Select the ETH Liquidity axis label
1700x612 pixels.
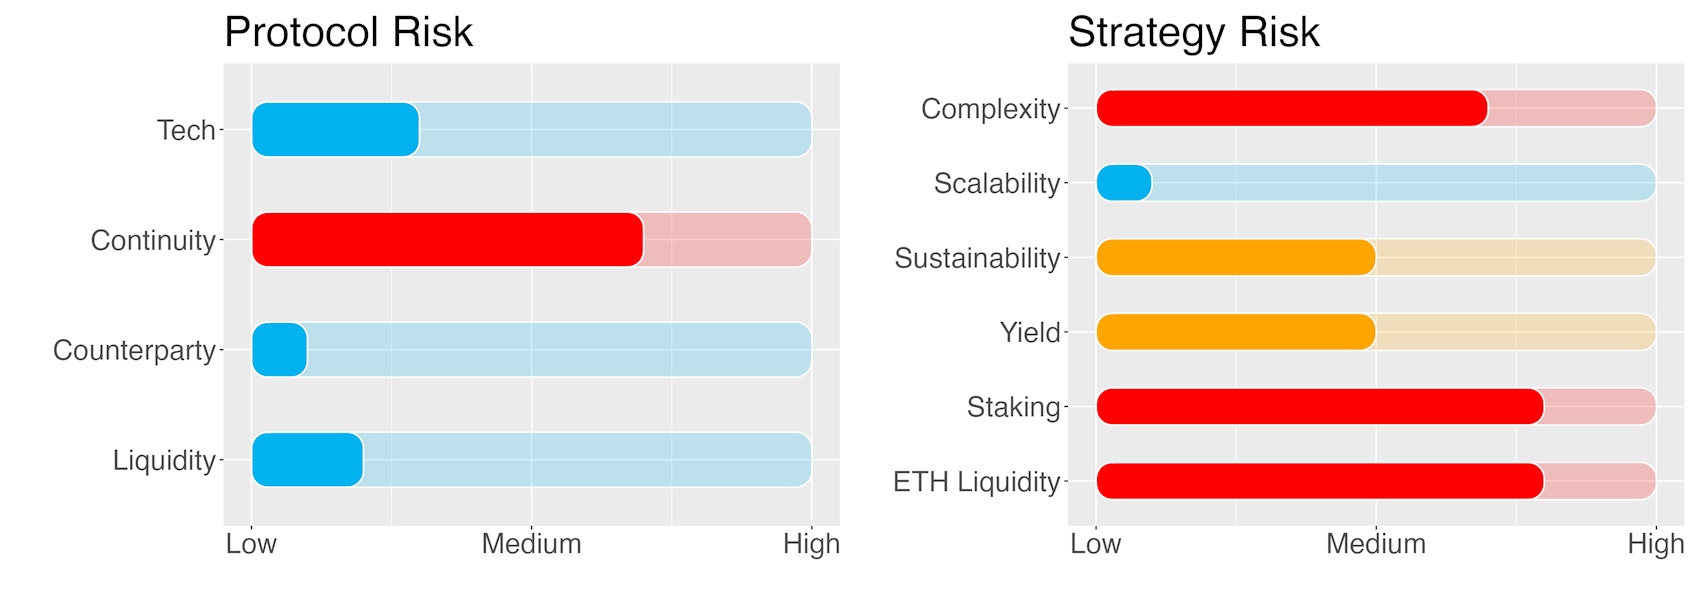point(976,482)
